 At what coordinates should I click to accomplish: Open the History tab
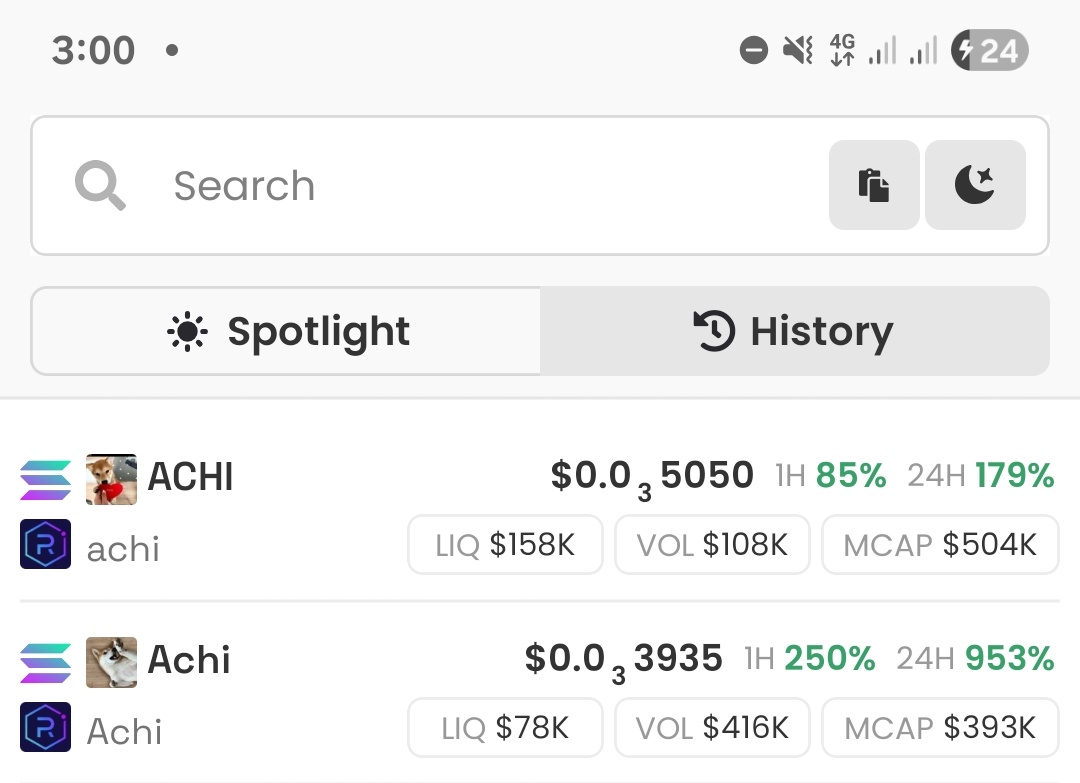click(794, 331)
